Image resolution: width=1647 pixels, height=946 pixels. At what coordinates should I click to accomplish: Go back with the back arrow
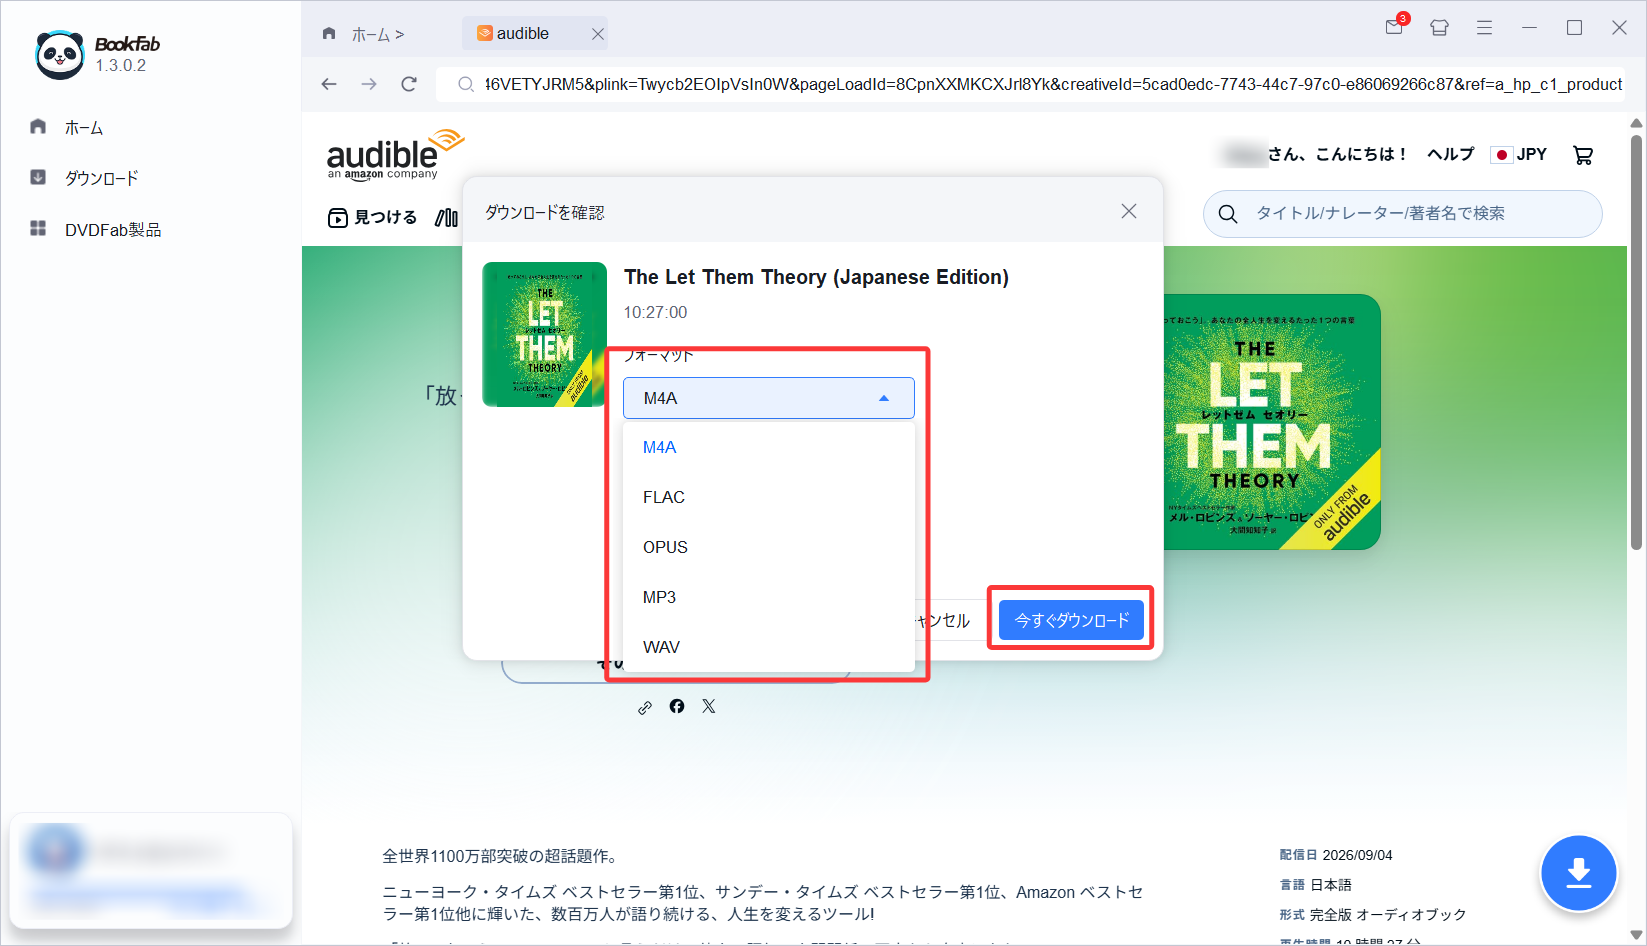(x=329, y=84)
